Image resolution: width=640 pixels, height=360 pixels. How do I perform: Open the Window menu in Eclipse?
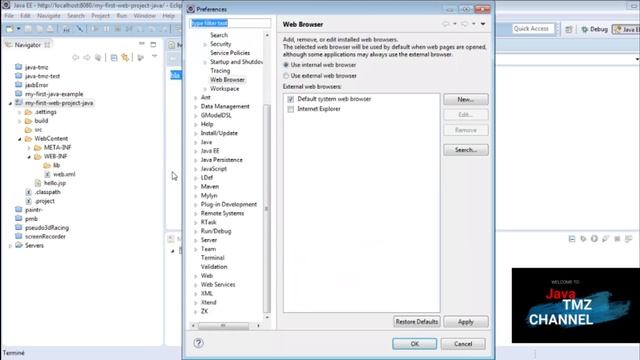(x=144, y=16)
